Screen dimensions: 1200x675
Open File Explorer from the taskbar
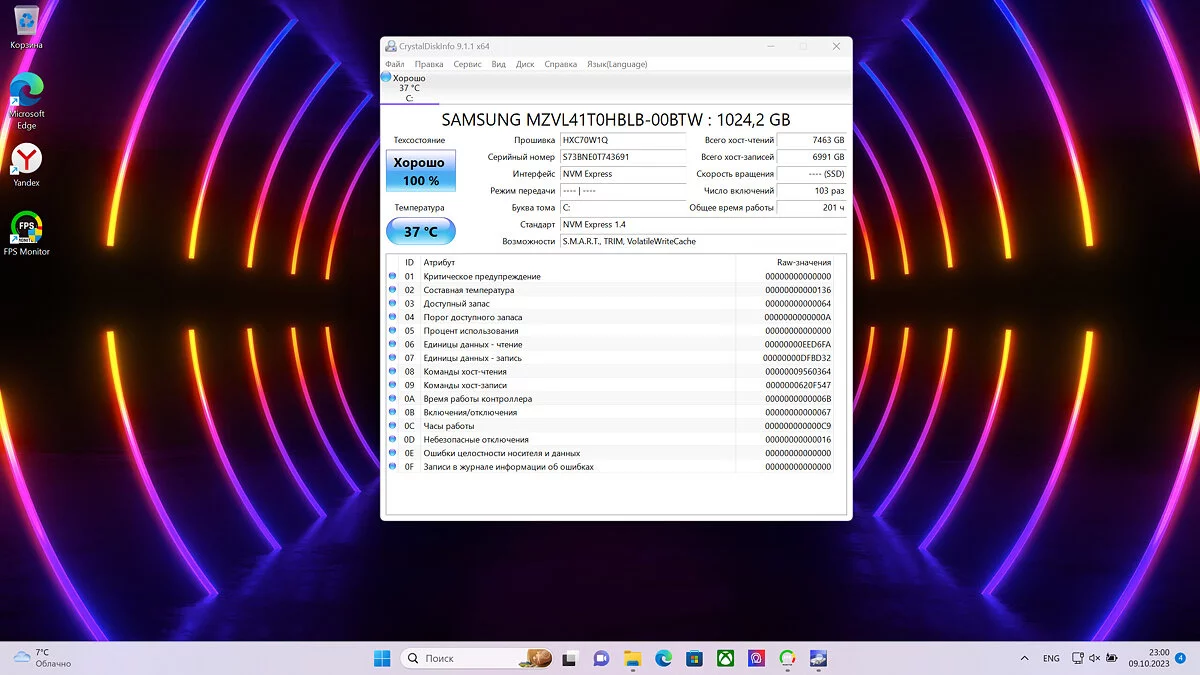click(632, 658)
